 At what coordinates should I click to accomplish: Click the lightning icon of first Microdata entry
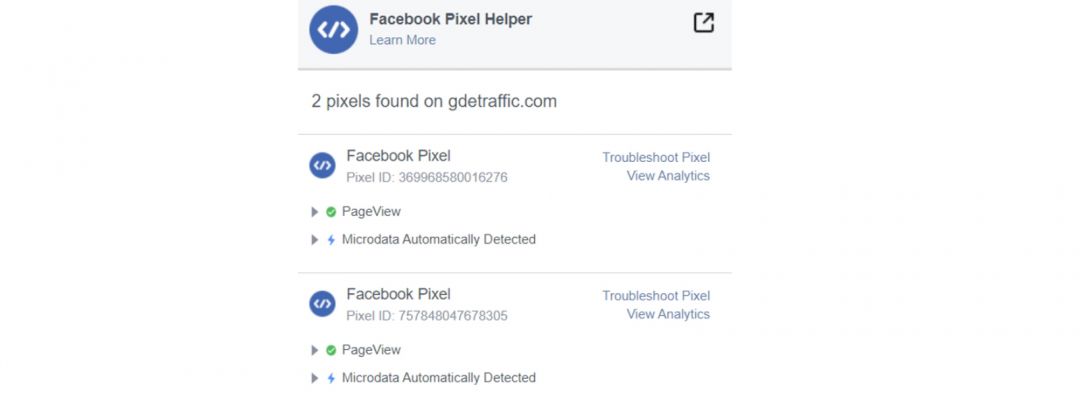[331, 240]
